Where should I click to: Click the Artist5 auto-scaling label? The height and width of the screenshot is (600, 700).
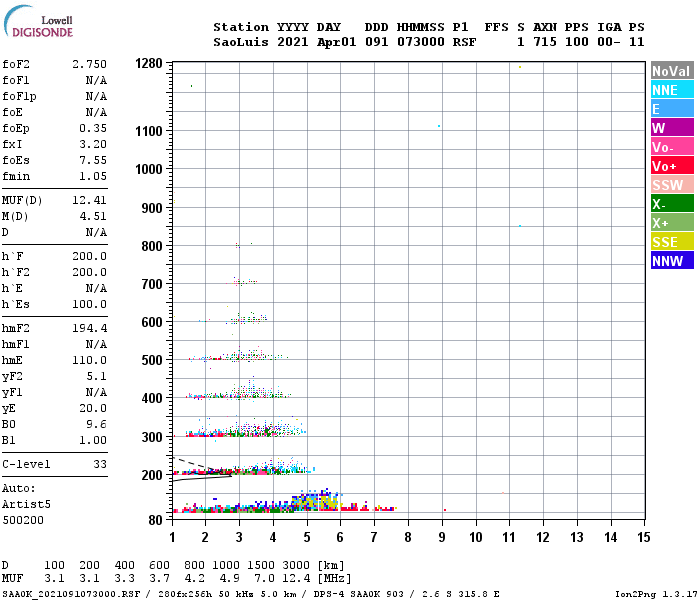[x=26, y=504]
